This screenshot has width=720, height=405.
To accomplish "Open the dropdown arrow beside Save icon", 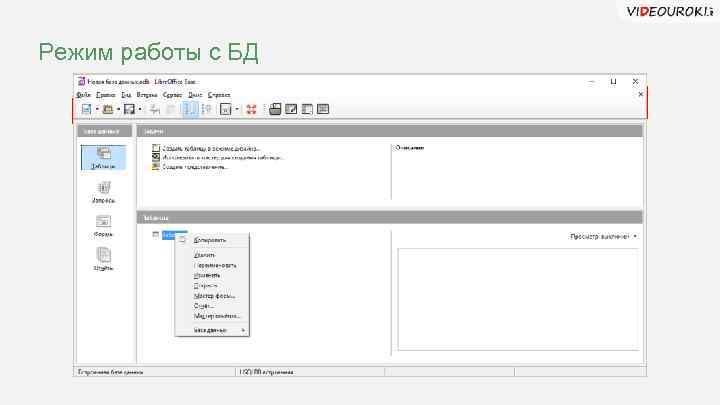I will [140, 109].
